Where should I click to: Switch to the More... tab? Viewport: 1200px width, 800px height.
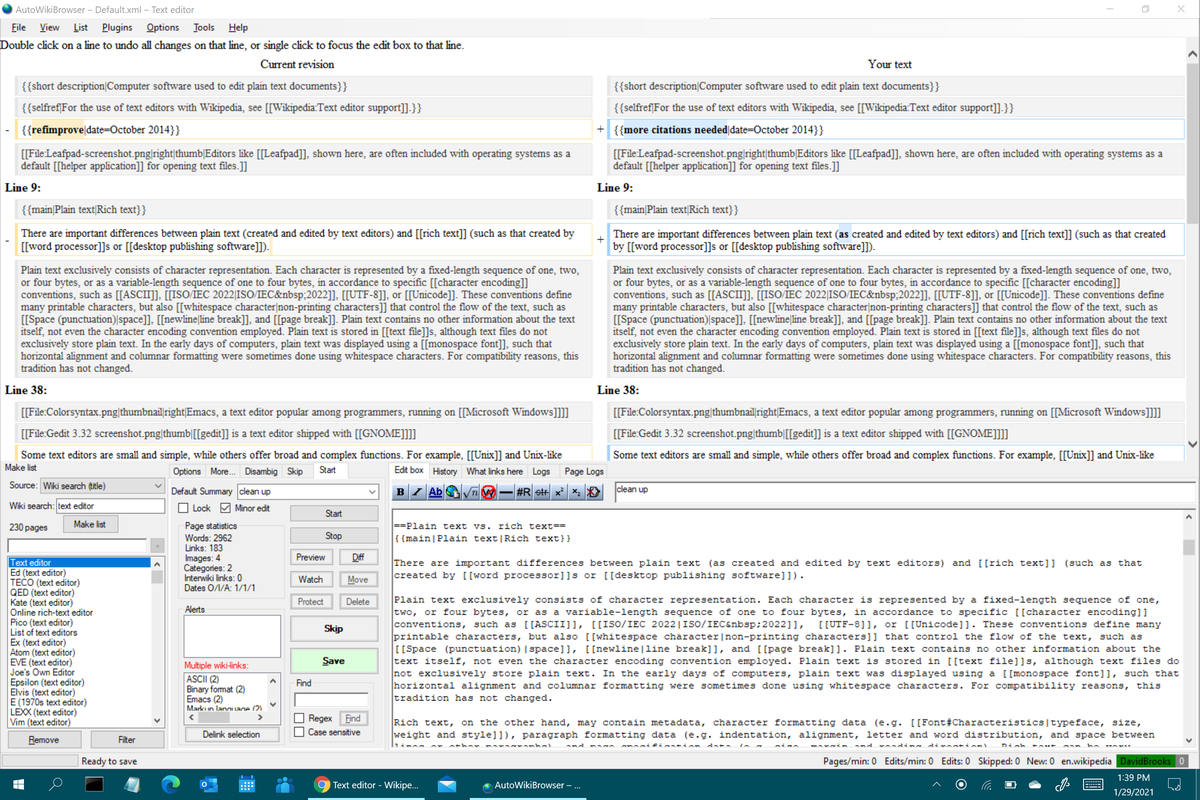click(223, 471)
